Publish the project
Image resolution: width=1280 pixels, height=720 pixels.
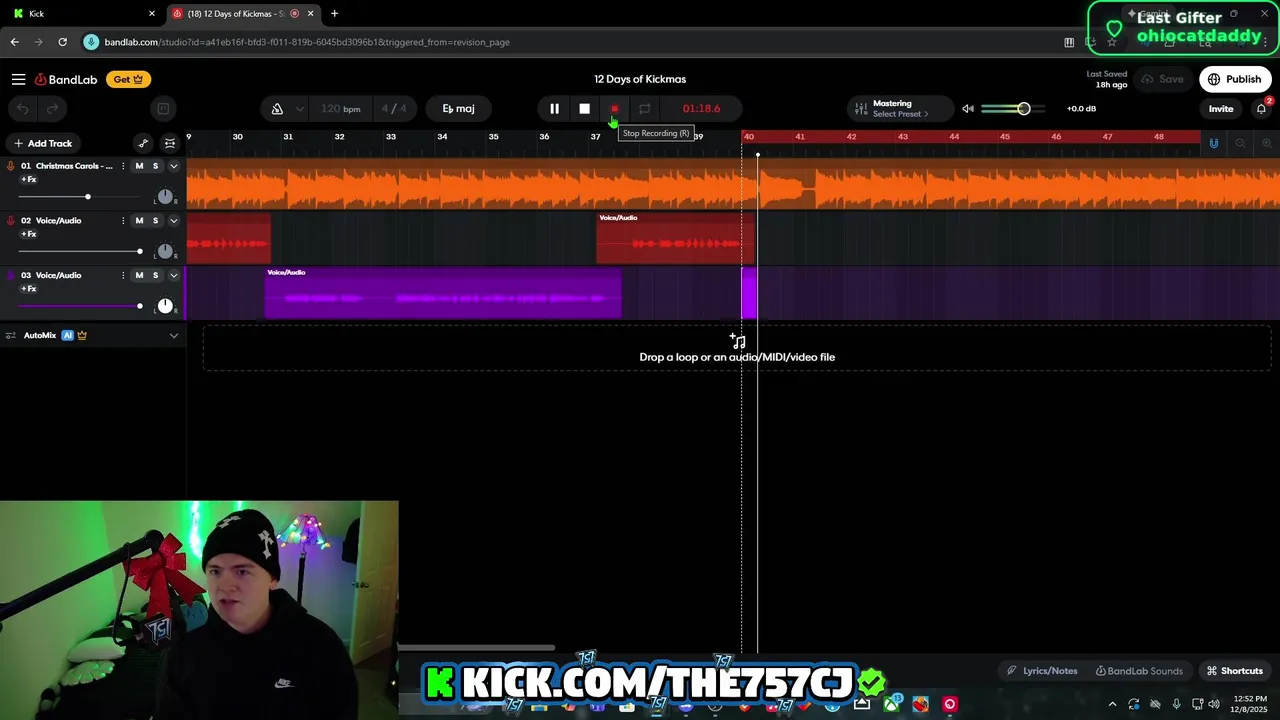tap(1235, 79)
